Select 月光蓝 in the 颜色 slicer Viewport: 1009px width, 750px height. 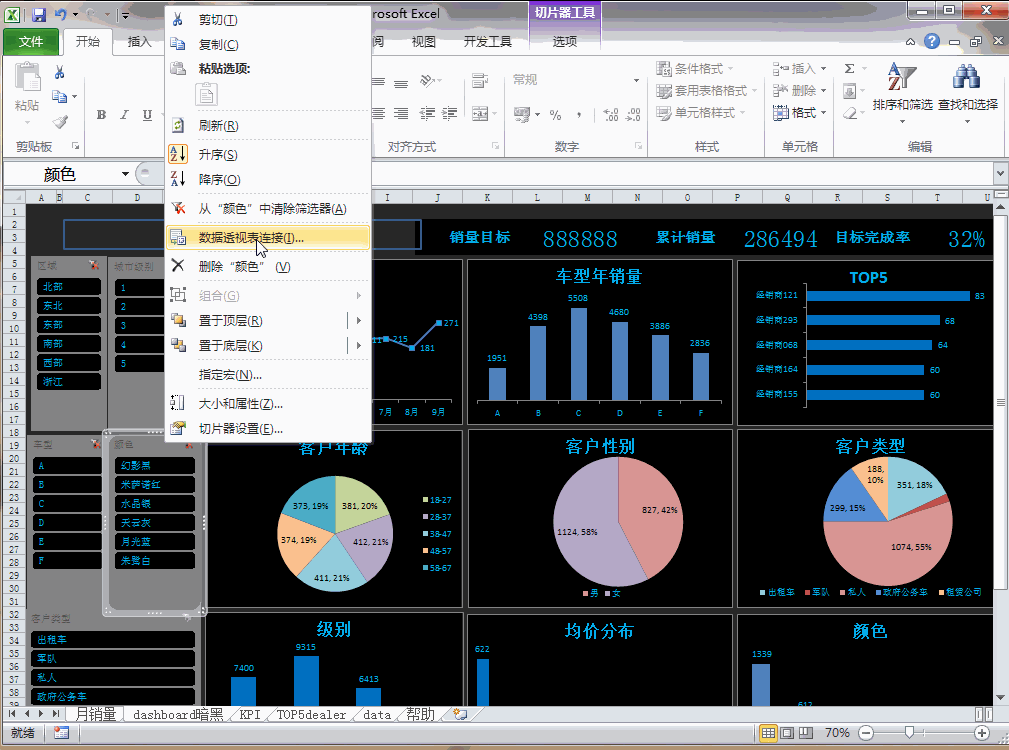pyautogui.click(x=154, y=542)
